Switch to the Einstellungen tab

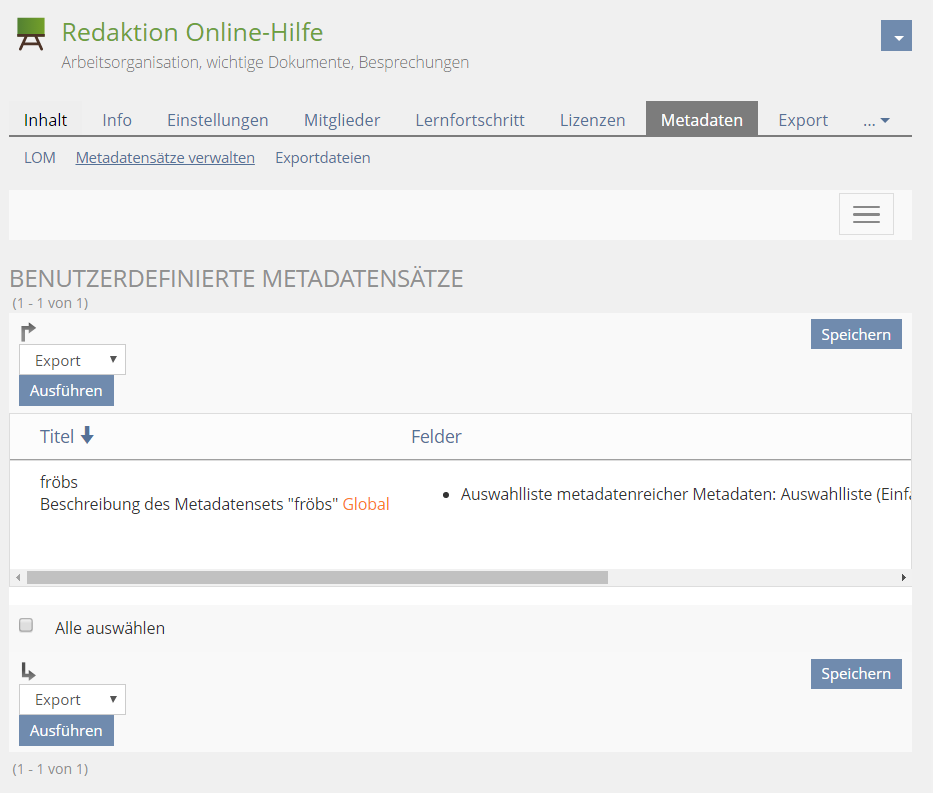click(217, 120)
